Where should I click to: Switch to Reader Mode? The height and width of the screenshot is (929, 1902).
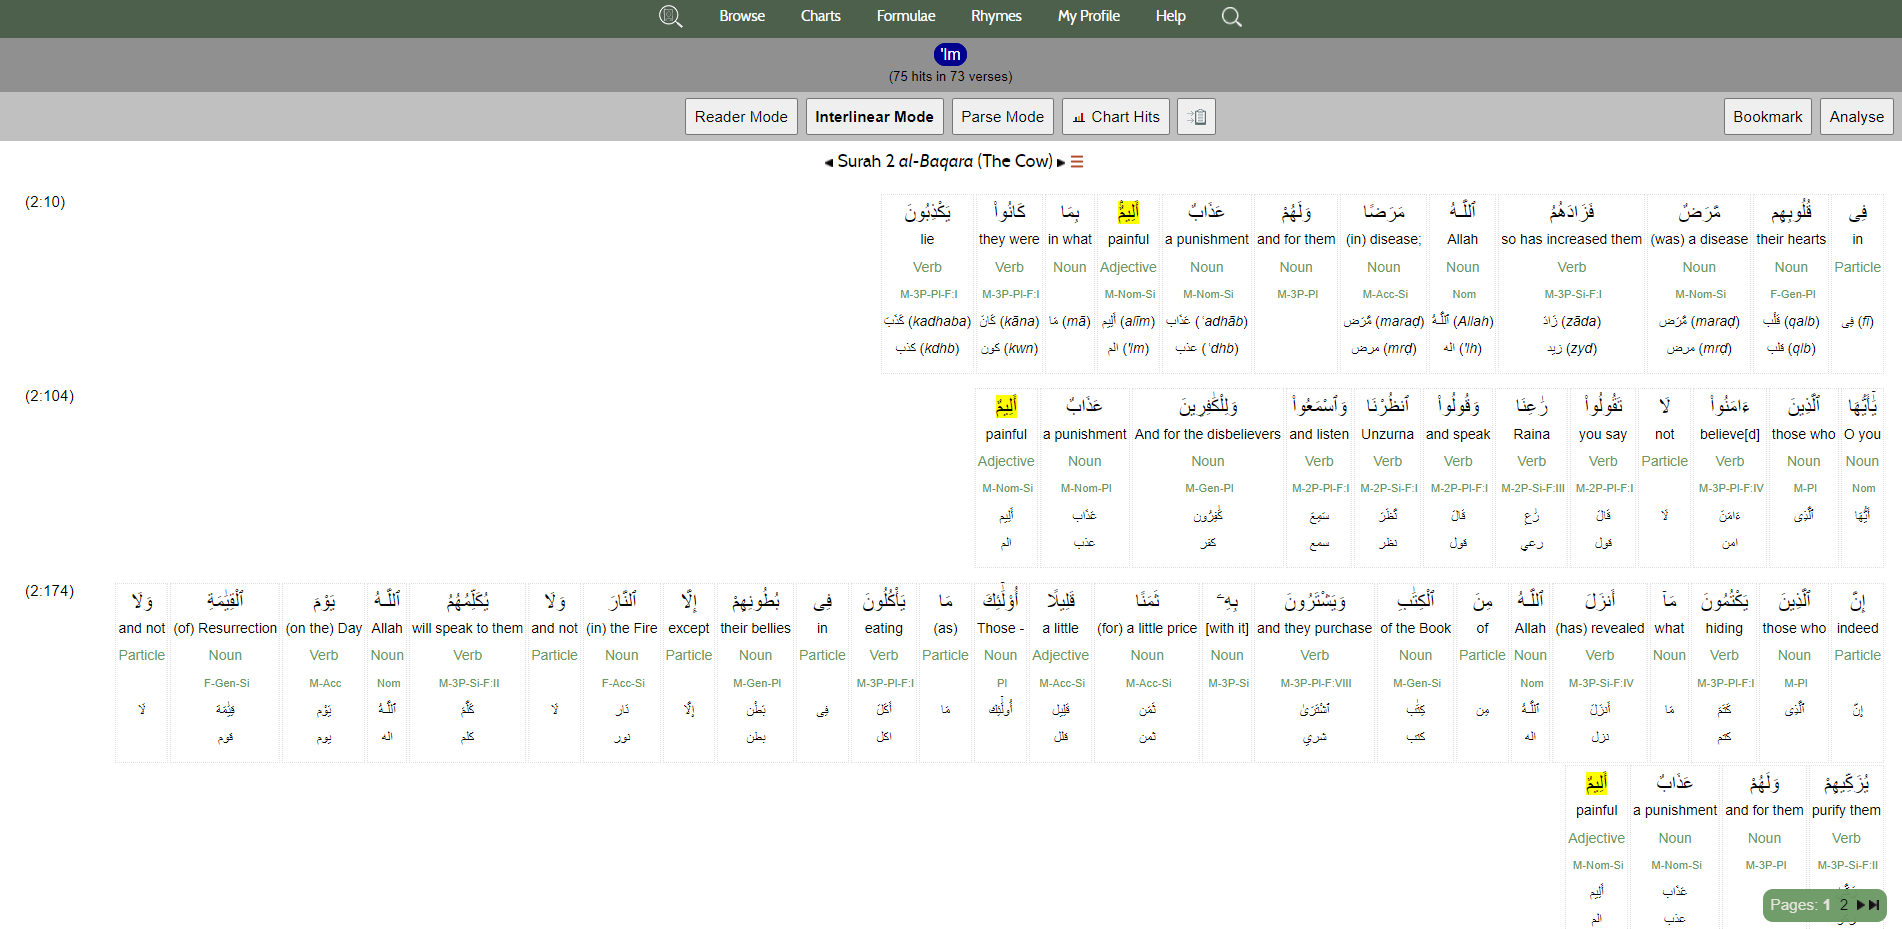point(741,116)
